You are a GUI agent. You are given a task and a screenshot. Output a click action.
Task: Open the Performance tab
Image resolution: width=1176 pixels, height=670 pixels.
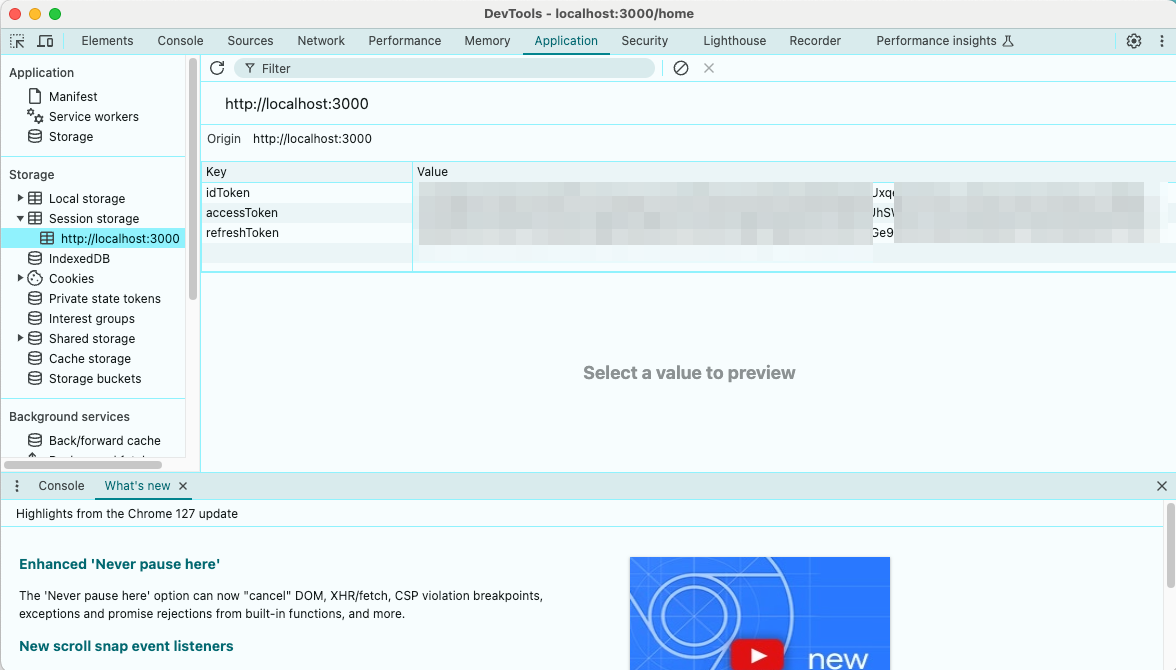(x=405, y=41)
